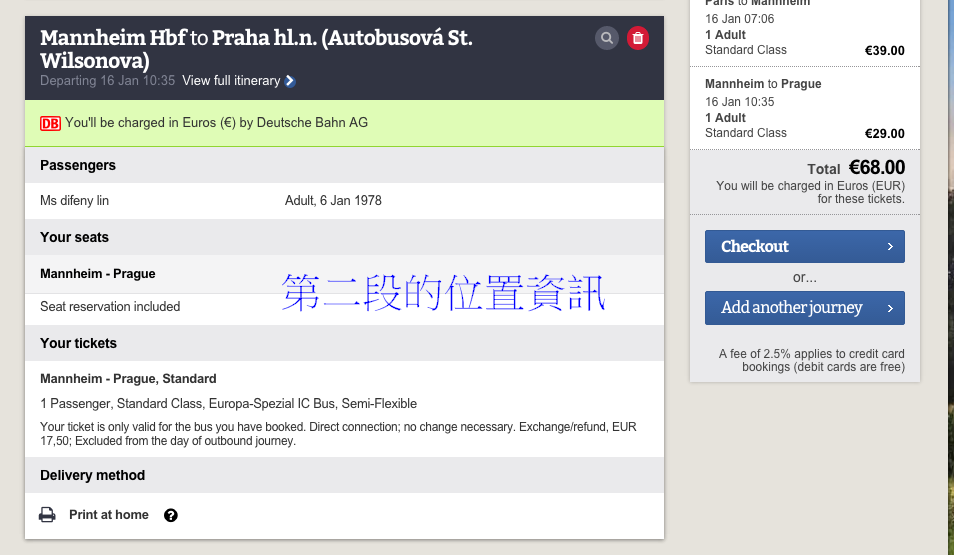Click the Delivery method section header

click(x=344, y=475)
